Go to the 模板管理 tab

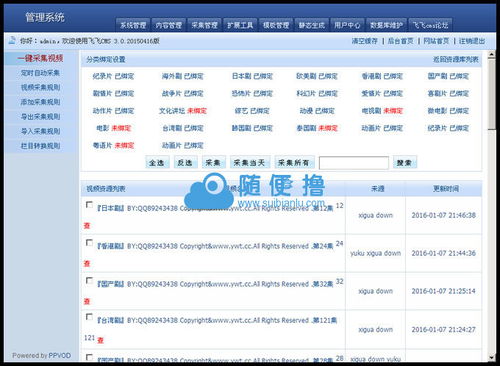point(276,25)
